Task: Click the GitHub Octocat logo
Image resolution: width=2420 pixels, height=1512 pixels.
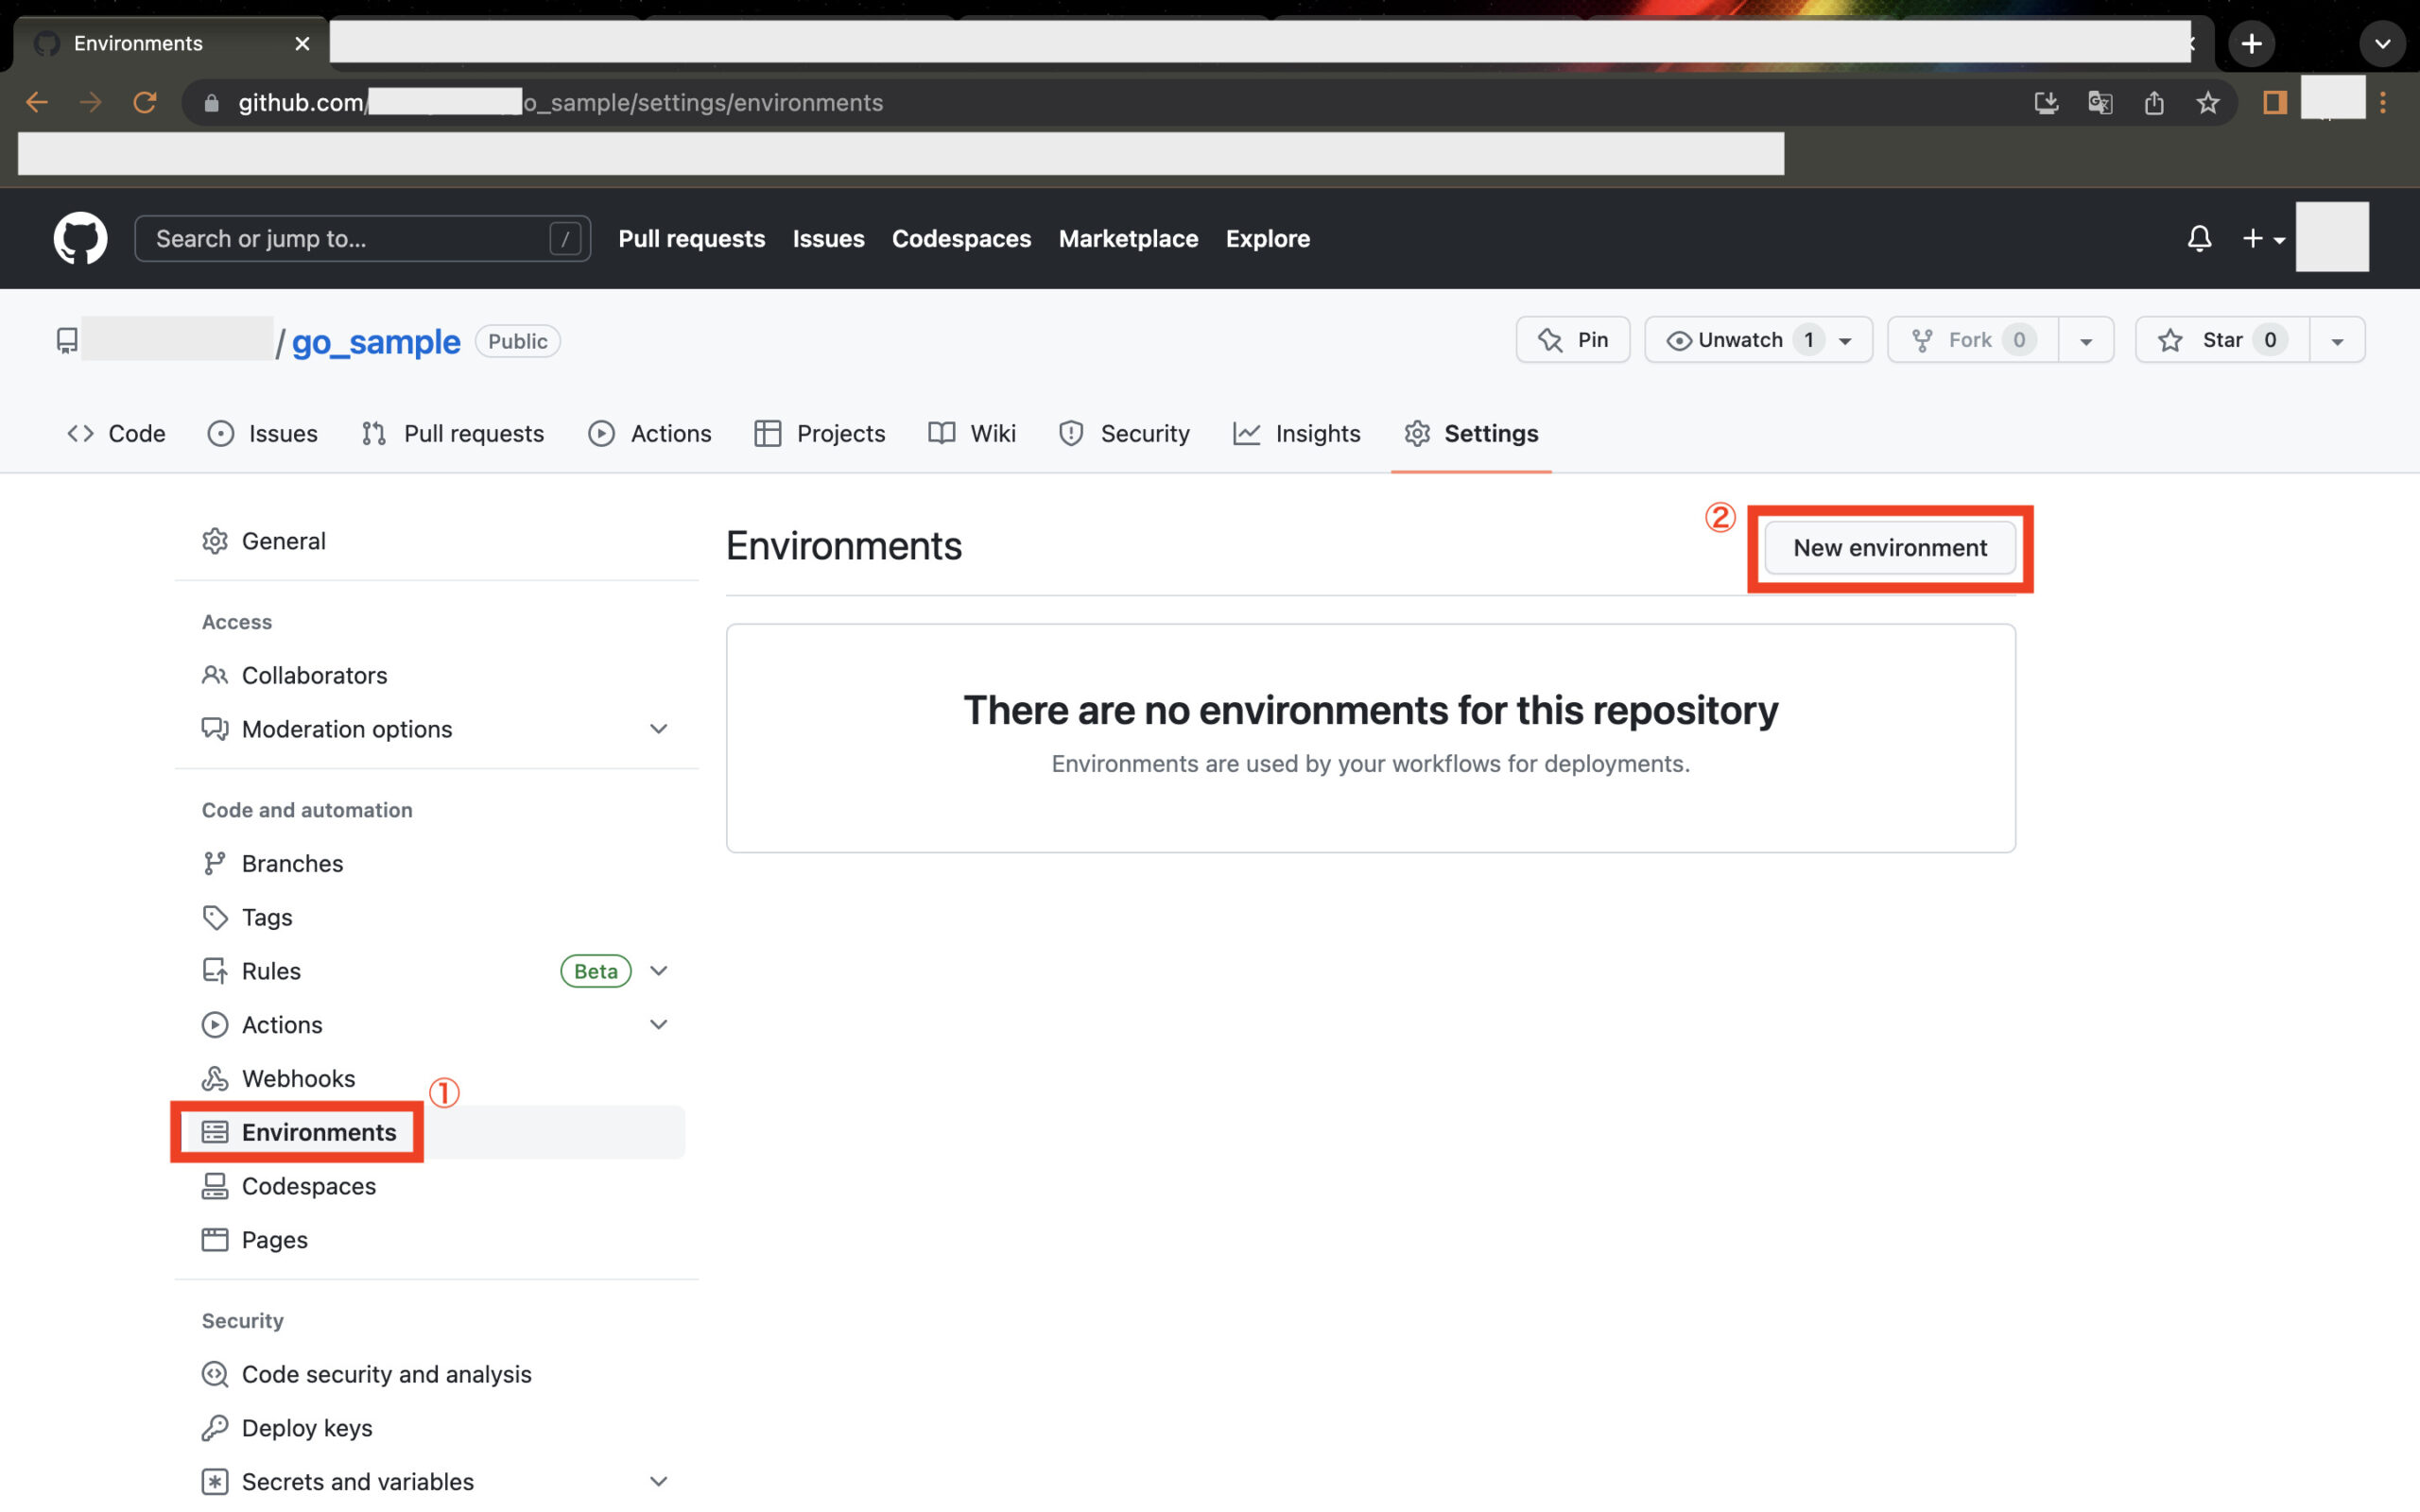Action: click(80, 238)
